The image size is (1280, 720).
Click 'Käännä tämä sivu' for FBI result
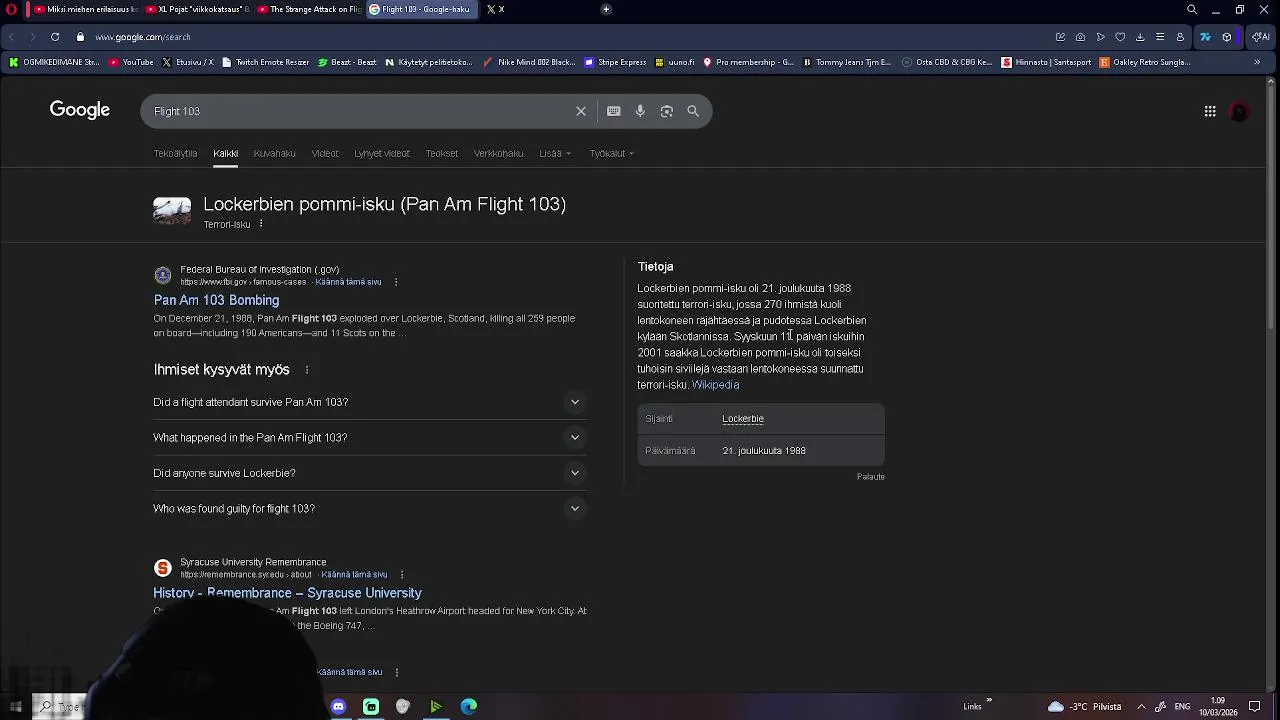(348, 282)
